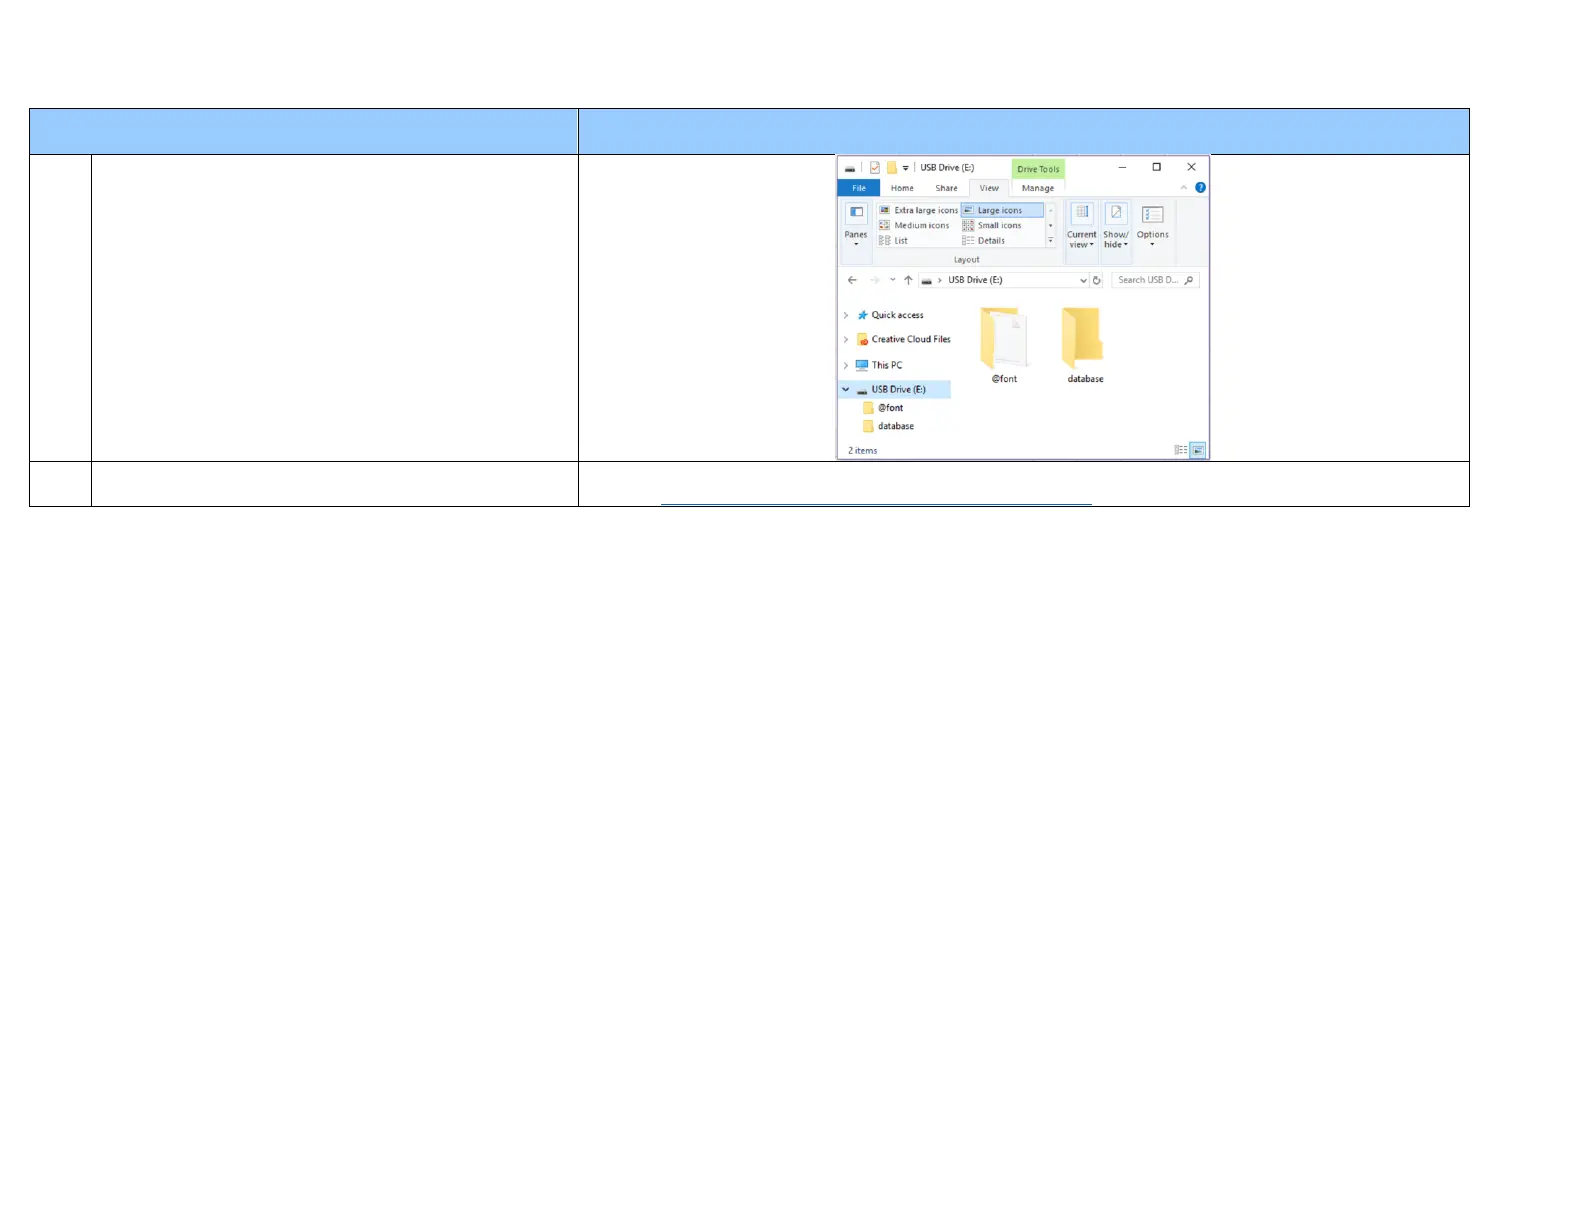The height and width of the screenshot is (1224, 1584).
Task: Go up one level with the Up arrow
Action: coord(908,281)
